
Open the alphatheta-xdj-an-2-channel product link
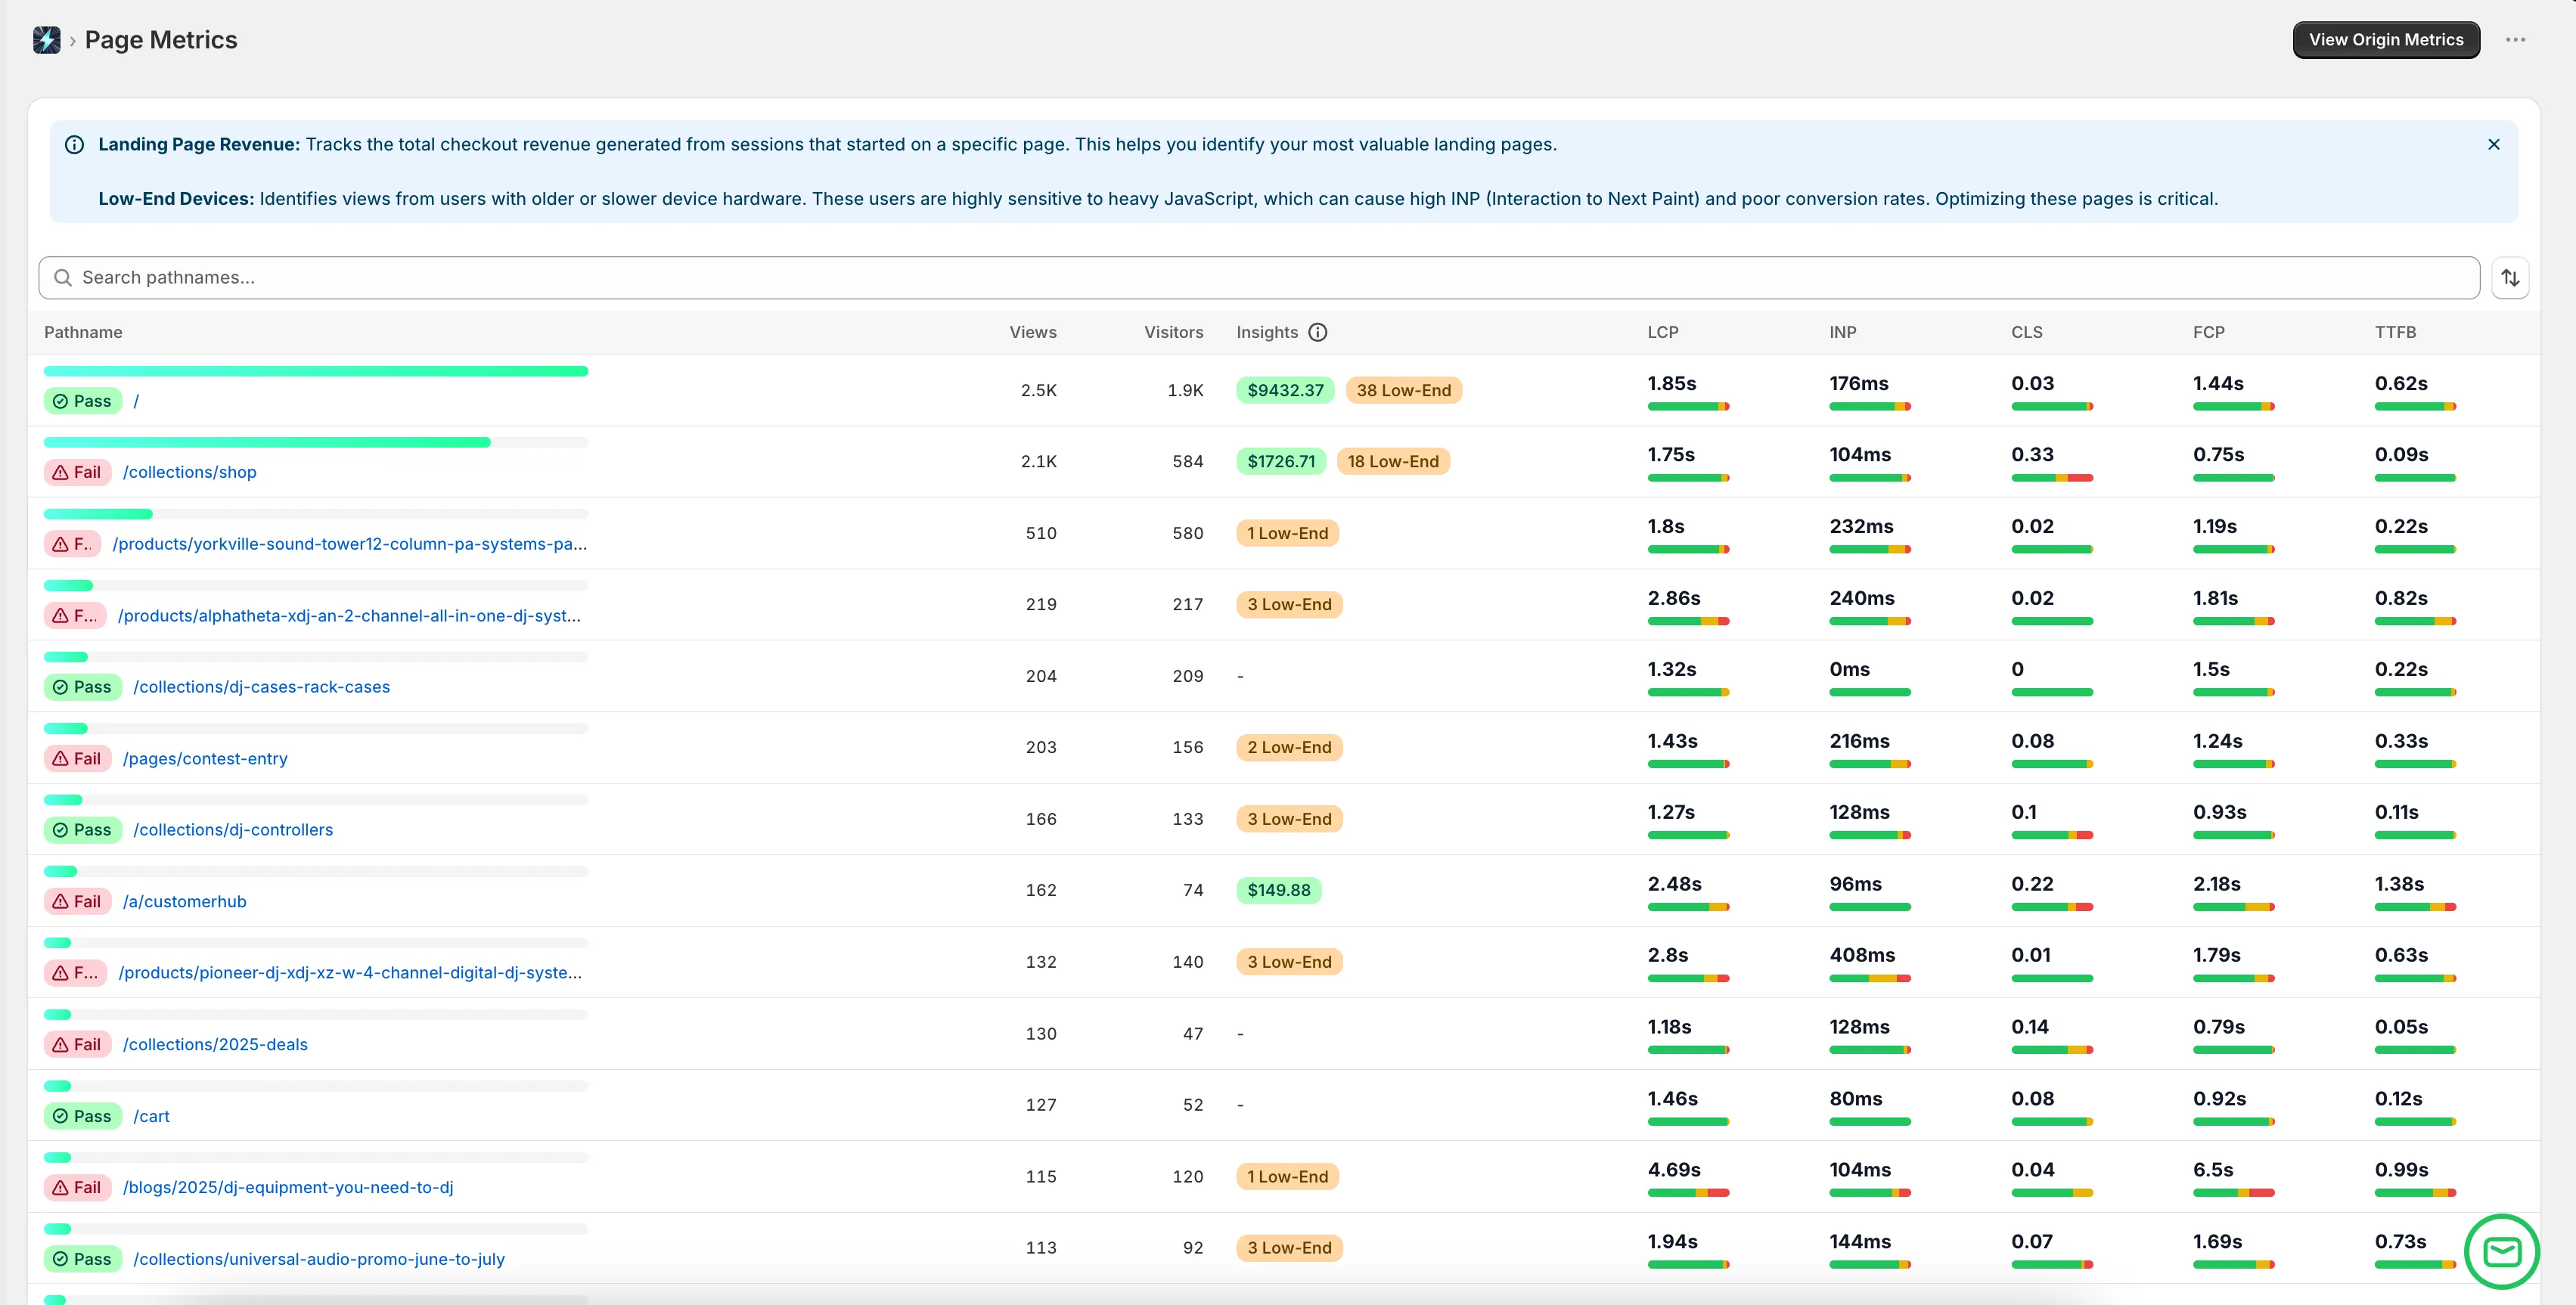click(x=349, y=616)
